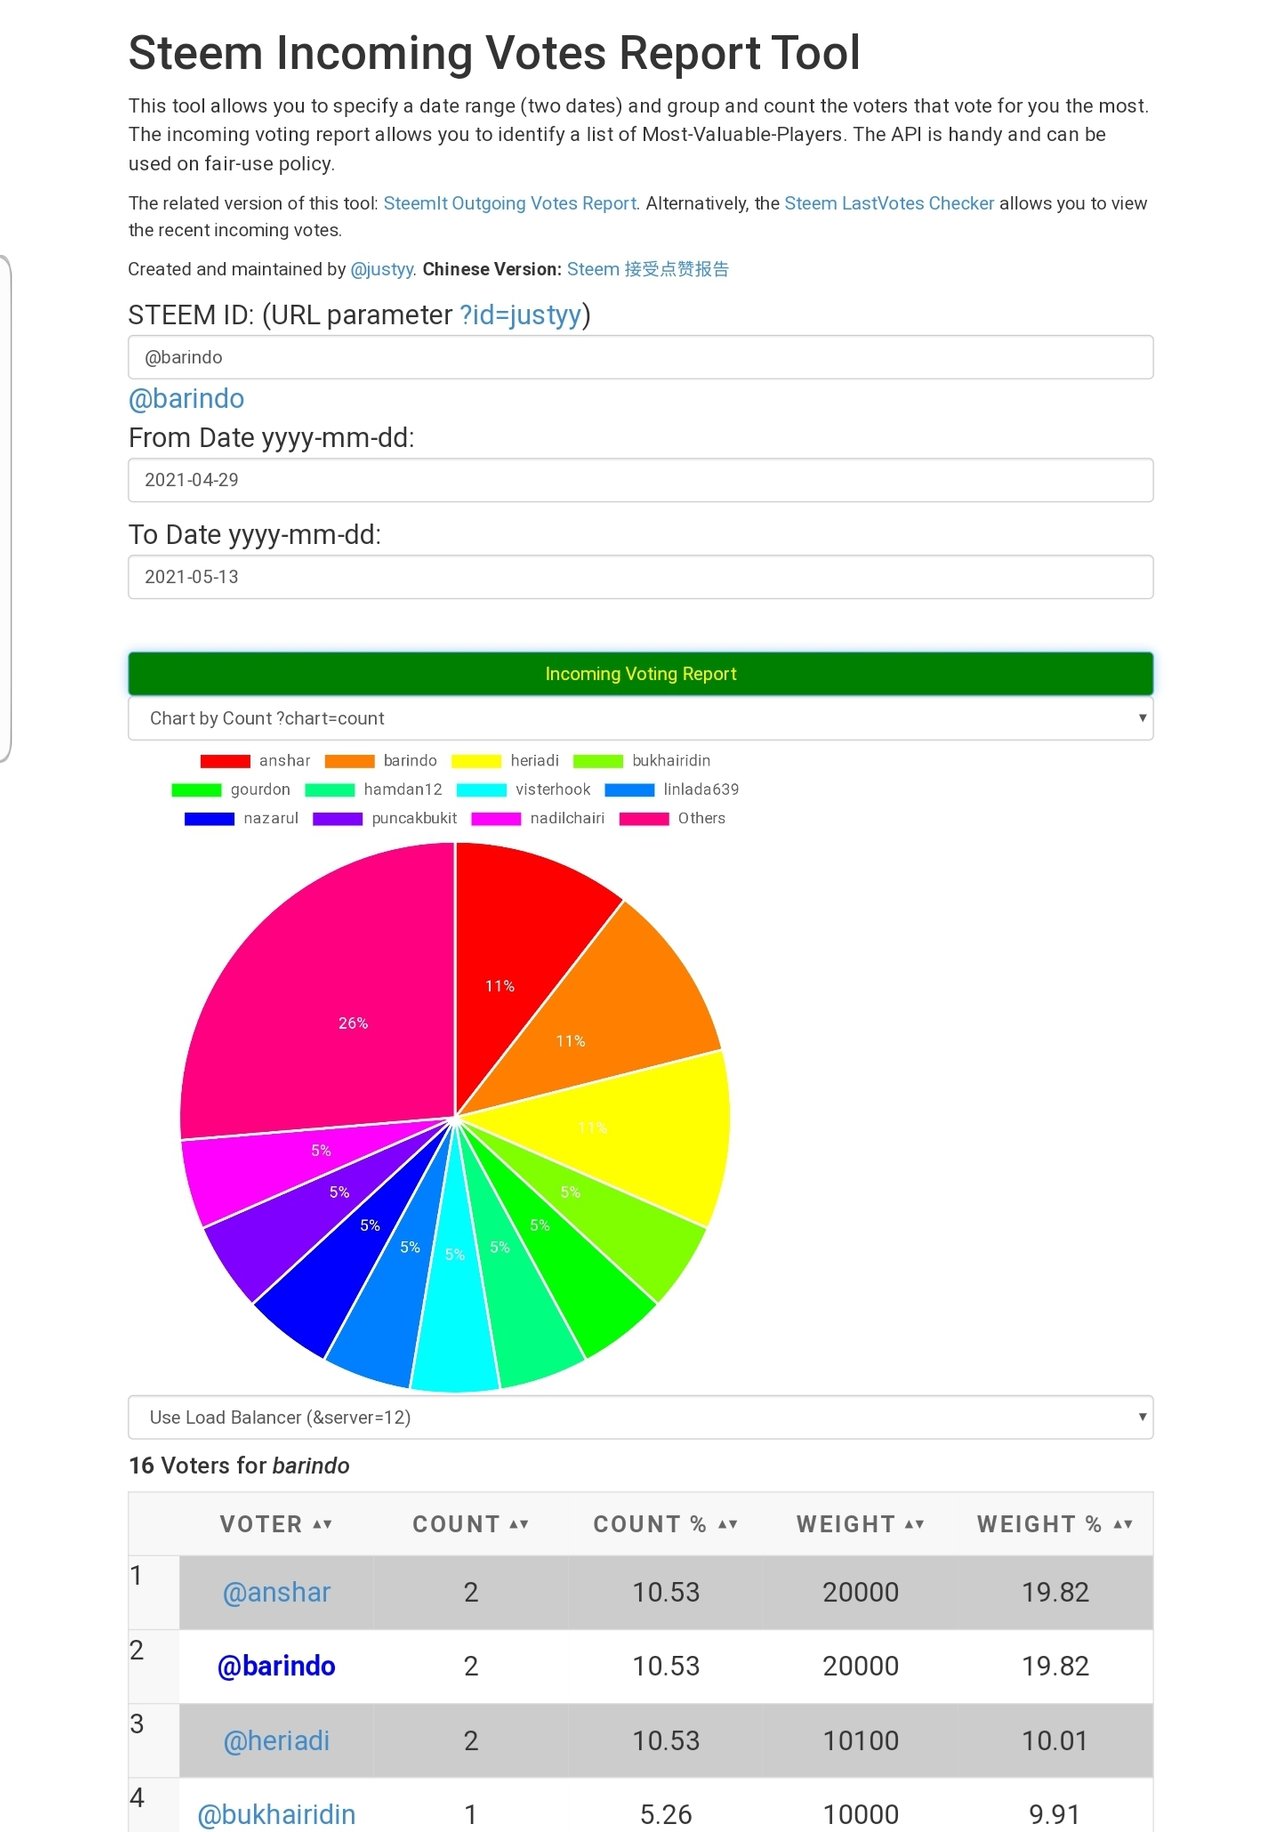Toggle the Others pink legend swatch

644,819
